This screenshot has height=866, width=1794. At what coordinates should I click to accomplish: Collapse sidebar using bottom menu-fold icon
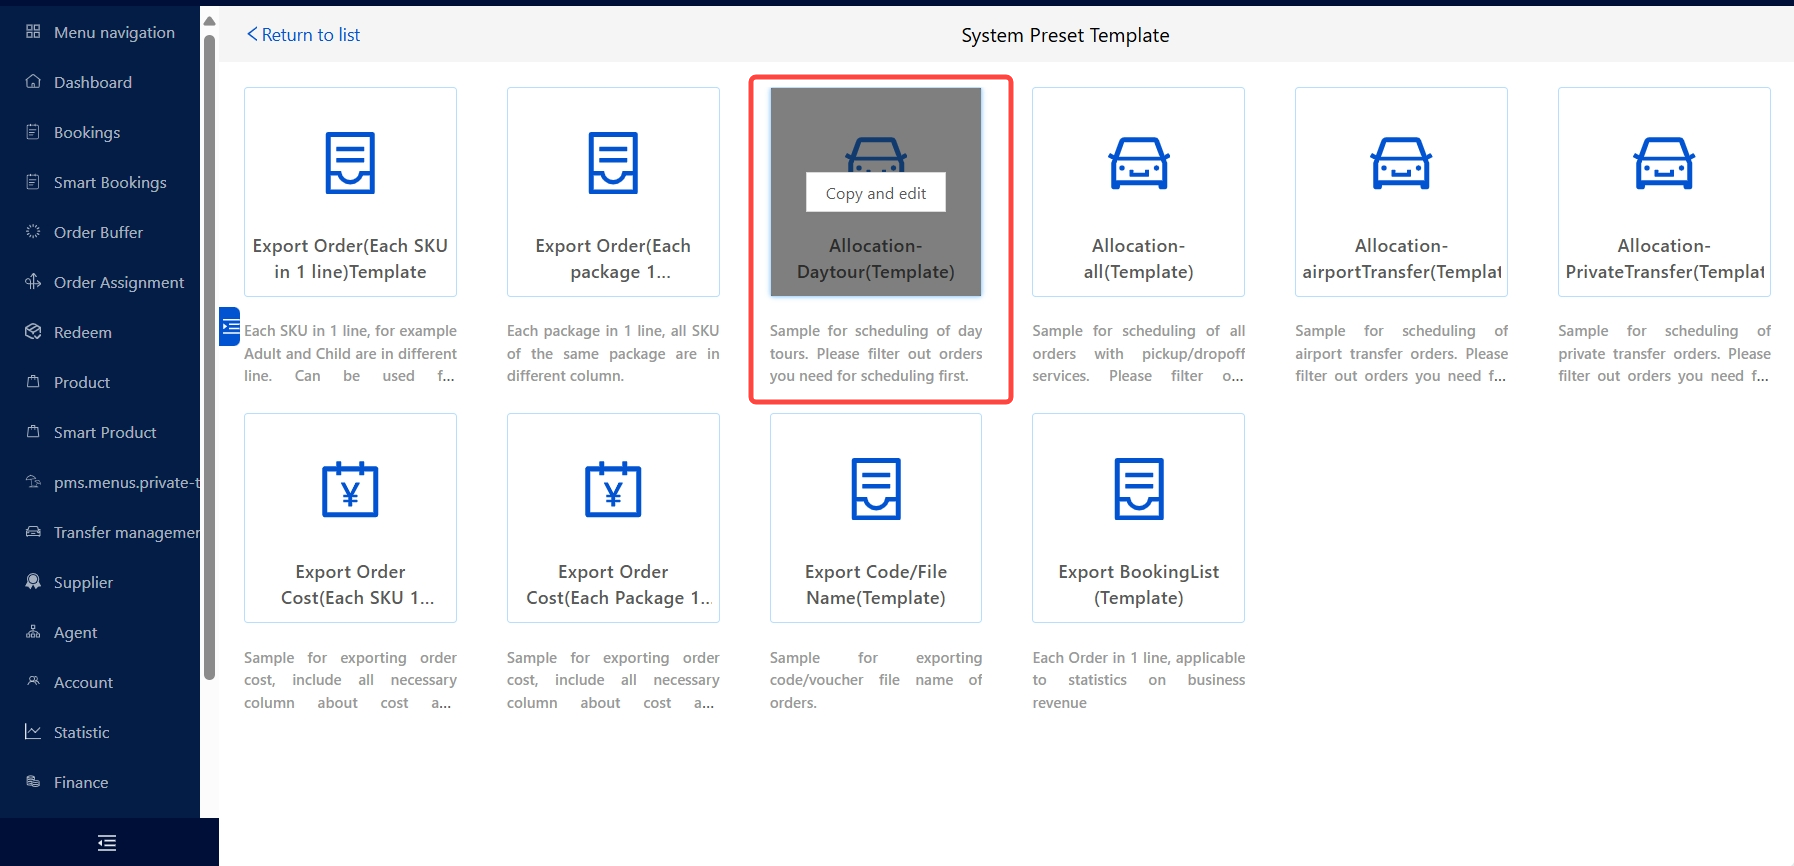107,843
